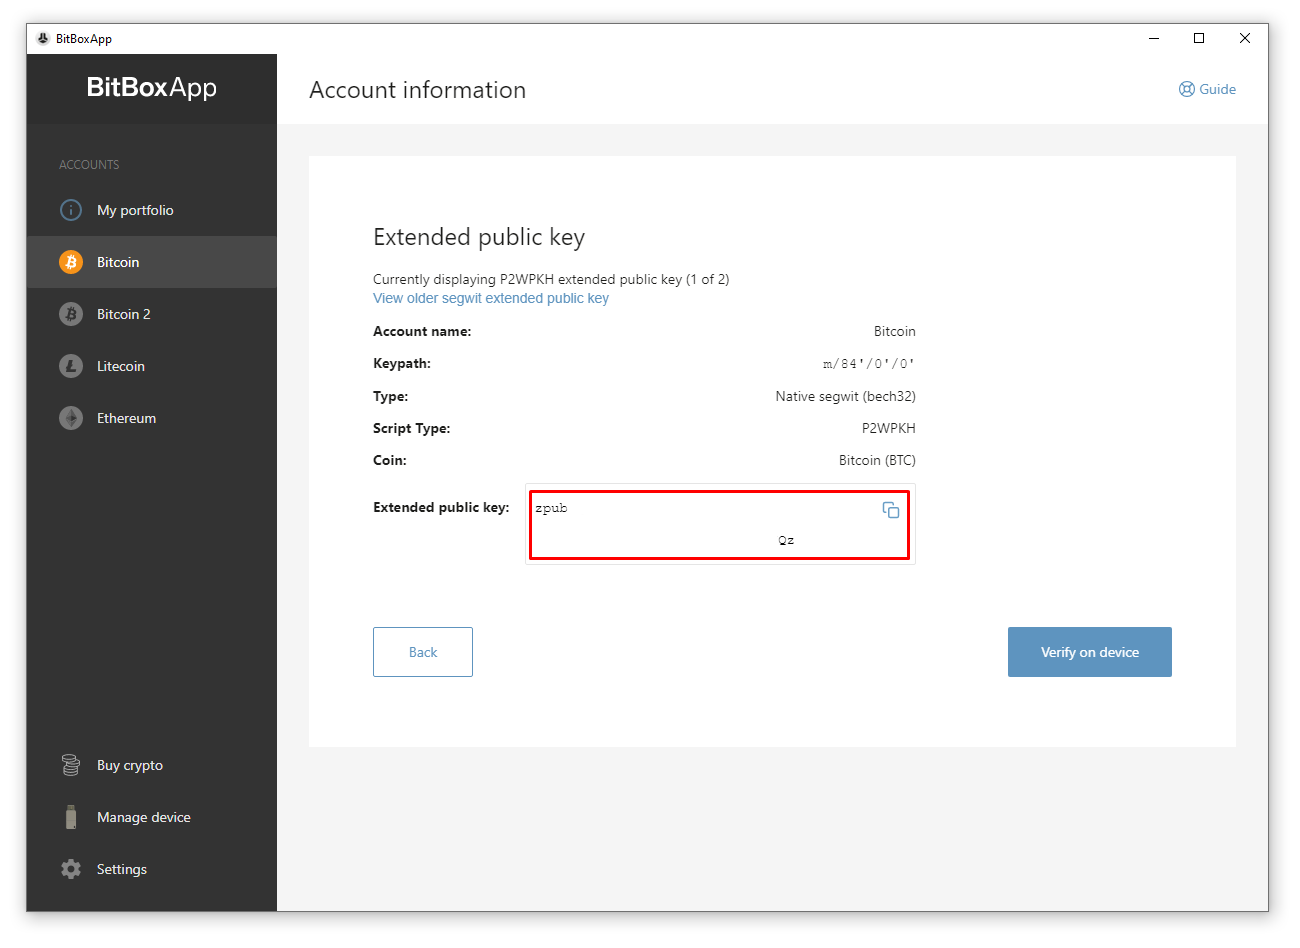Screen dimensions: 1300x948
Task: Click the Bitcoin (BTC) coin value
Action: pyautogui.click(x=877, y=460)
